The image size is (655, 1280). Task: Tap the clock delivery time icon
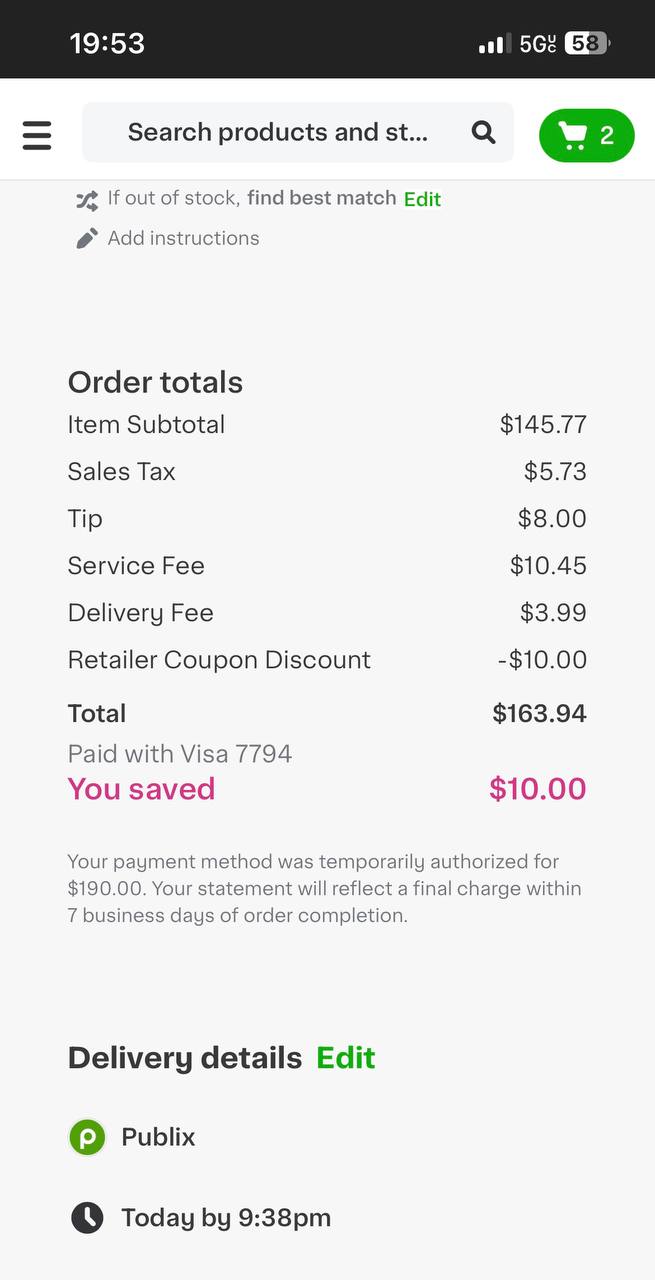coord(88,1217)
